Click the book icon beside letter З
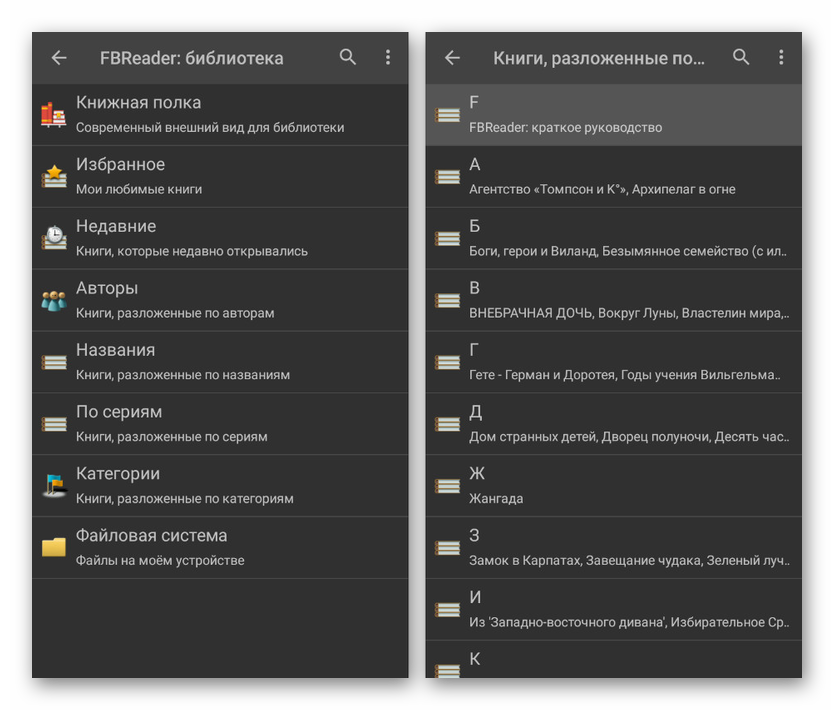This screenshot has height=710, width=834. point(447,547)
